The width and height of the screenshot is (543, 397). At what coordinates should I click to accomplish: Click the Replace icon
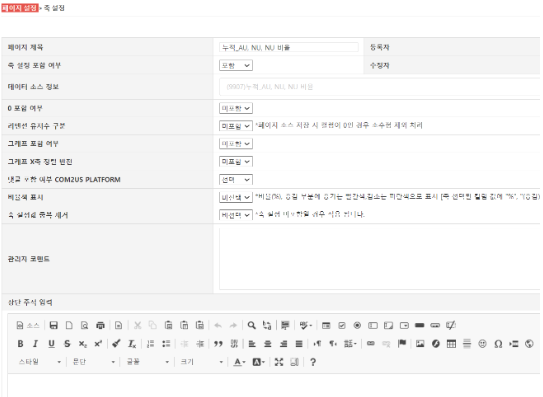(x=267, y=325)
